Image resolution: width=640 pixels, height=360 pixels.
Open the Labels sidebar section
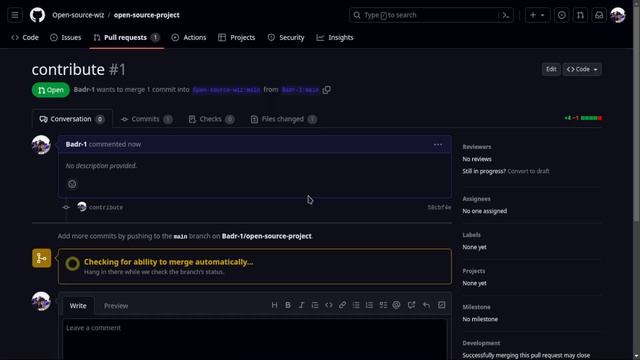point(471,235)
